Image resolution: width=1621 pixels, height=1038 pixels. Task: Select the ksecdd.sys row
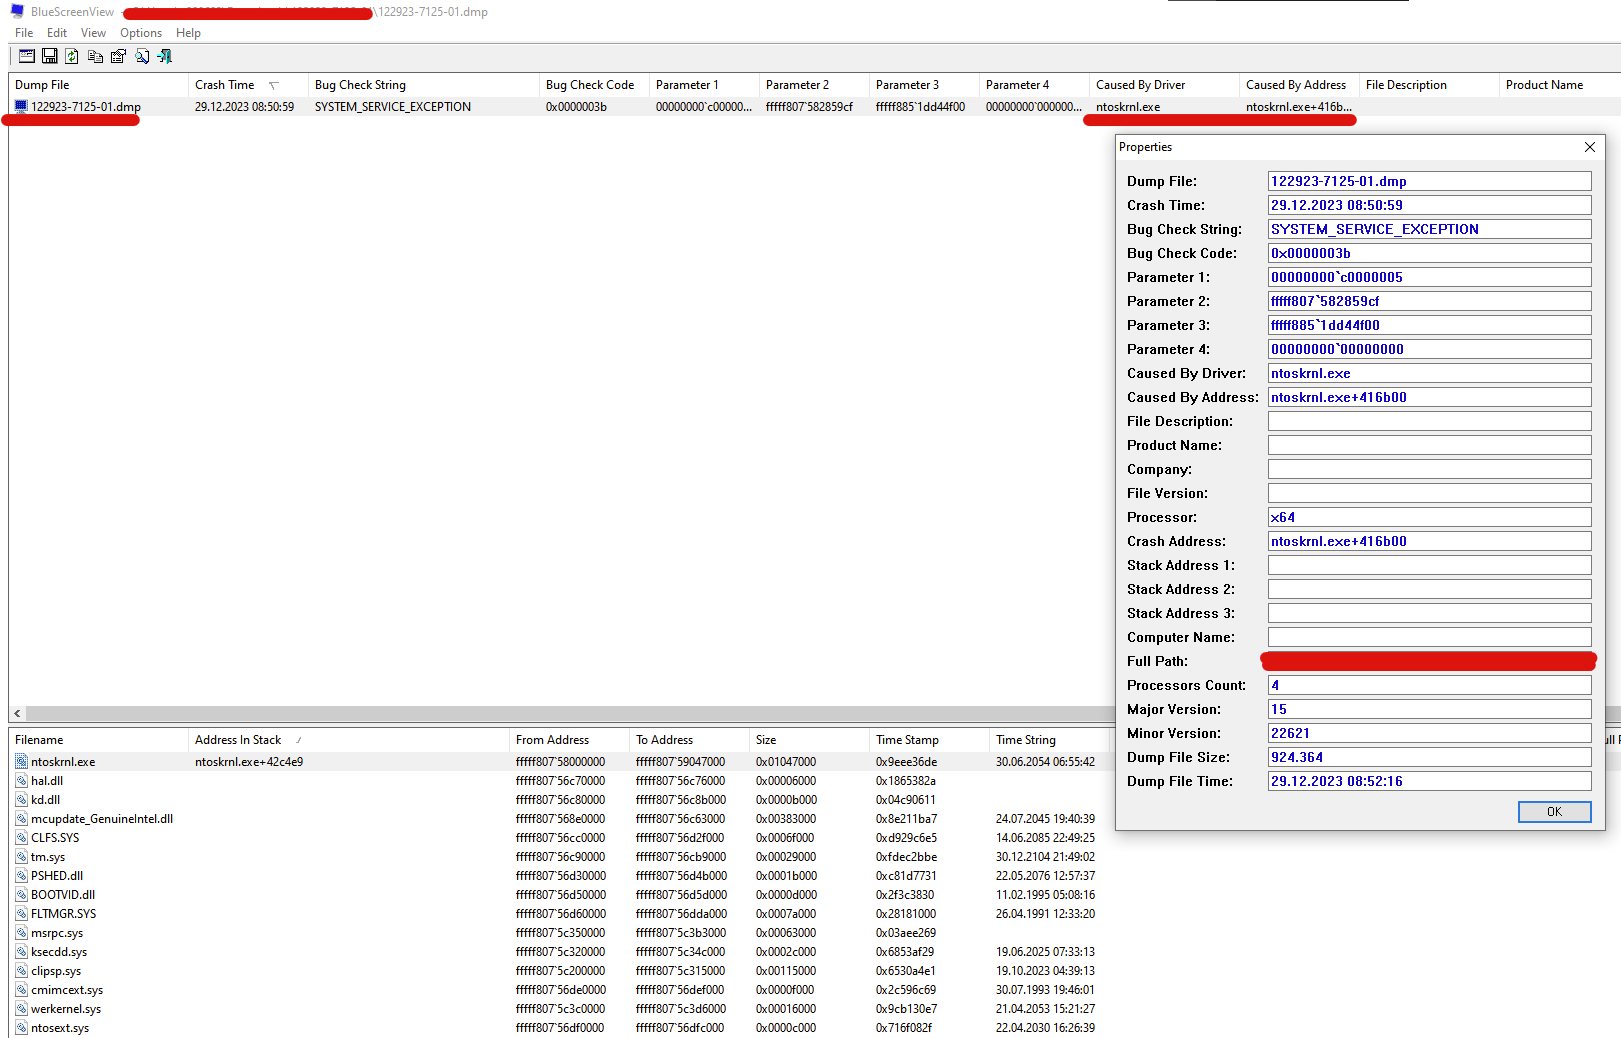560,952
